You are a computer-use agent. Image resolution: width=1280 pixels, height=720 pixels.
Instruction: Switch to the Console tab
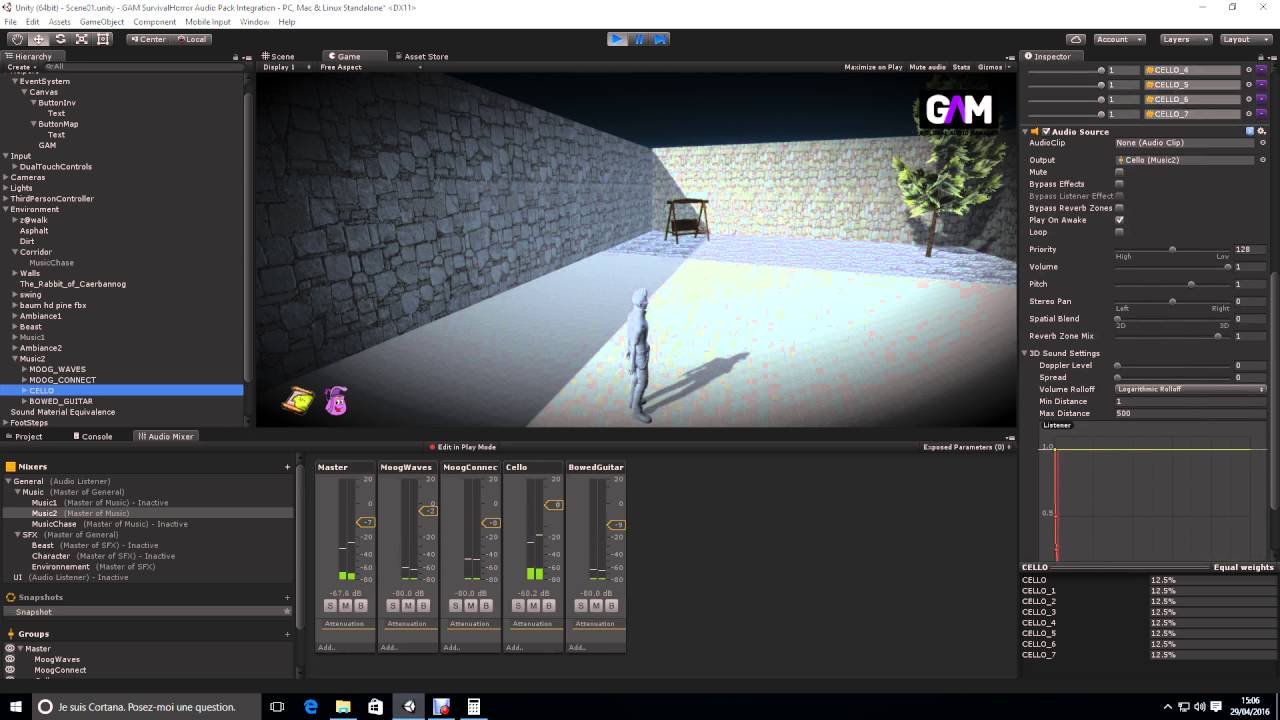(x=92, y=436)
